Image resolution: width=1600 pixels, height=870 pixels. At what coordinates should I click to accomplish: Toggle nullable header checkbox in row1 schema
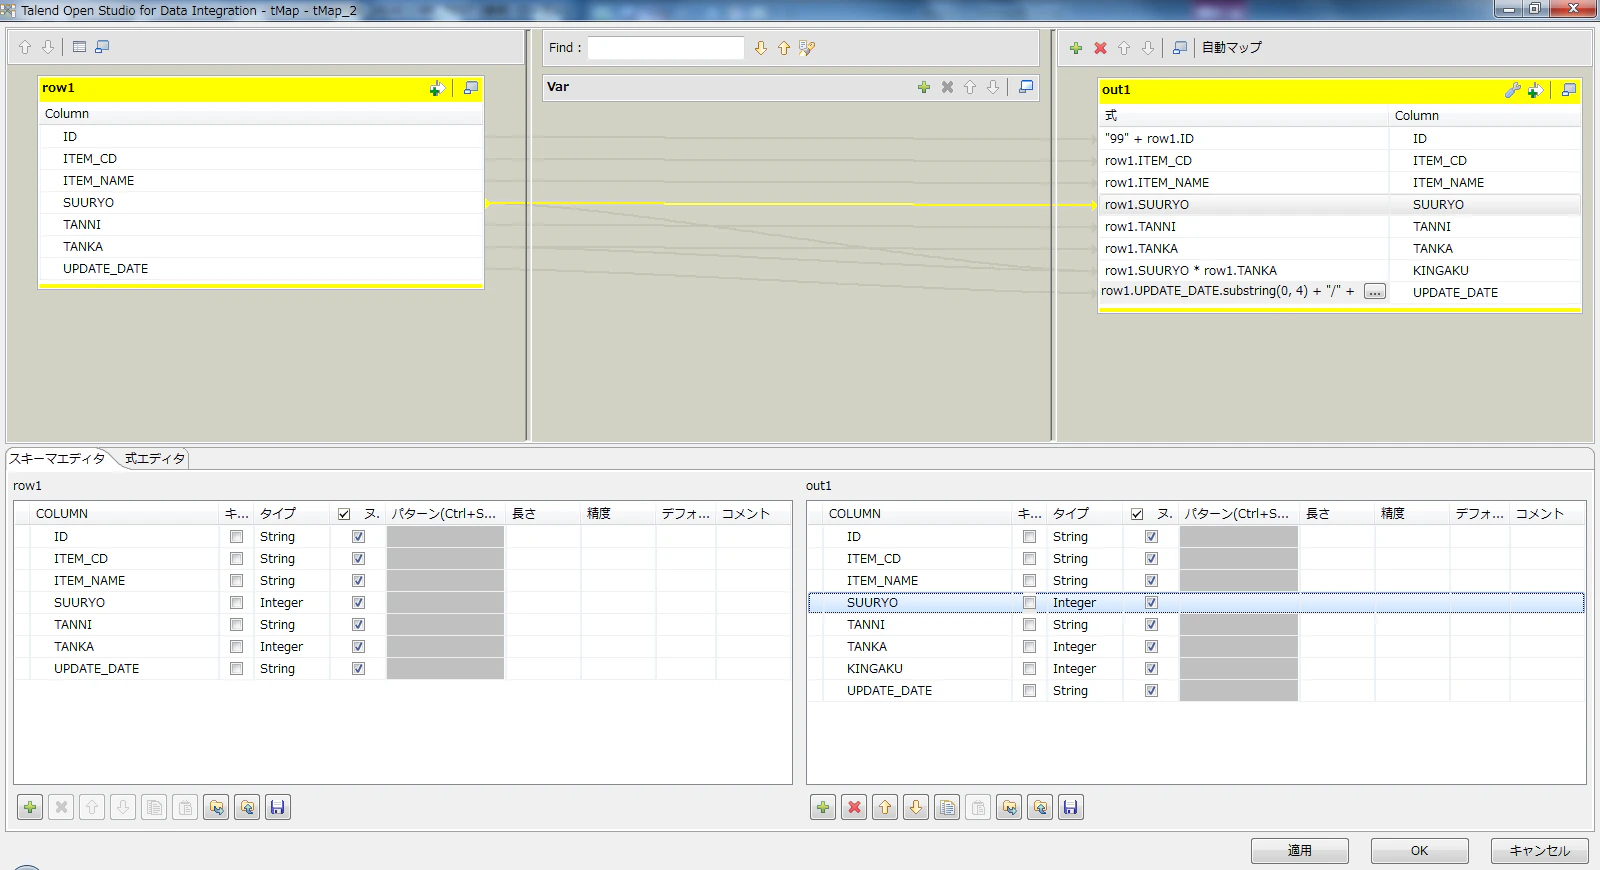point(344,514)
